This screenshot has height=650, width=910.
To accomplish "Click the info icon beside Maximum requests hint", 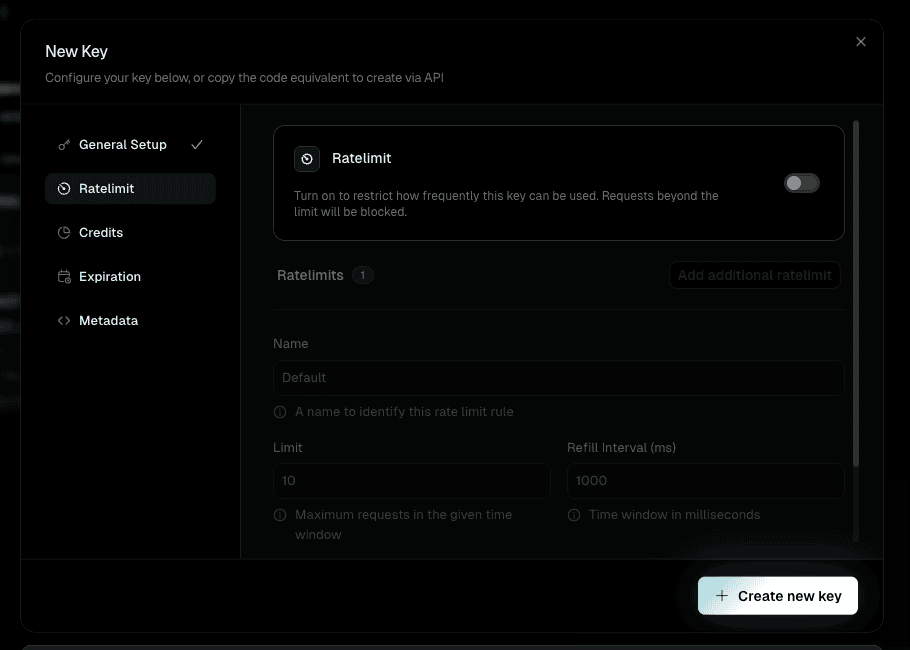I will pos(279,514).
